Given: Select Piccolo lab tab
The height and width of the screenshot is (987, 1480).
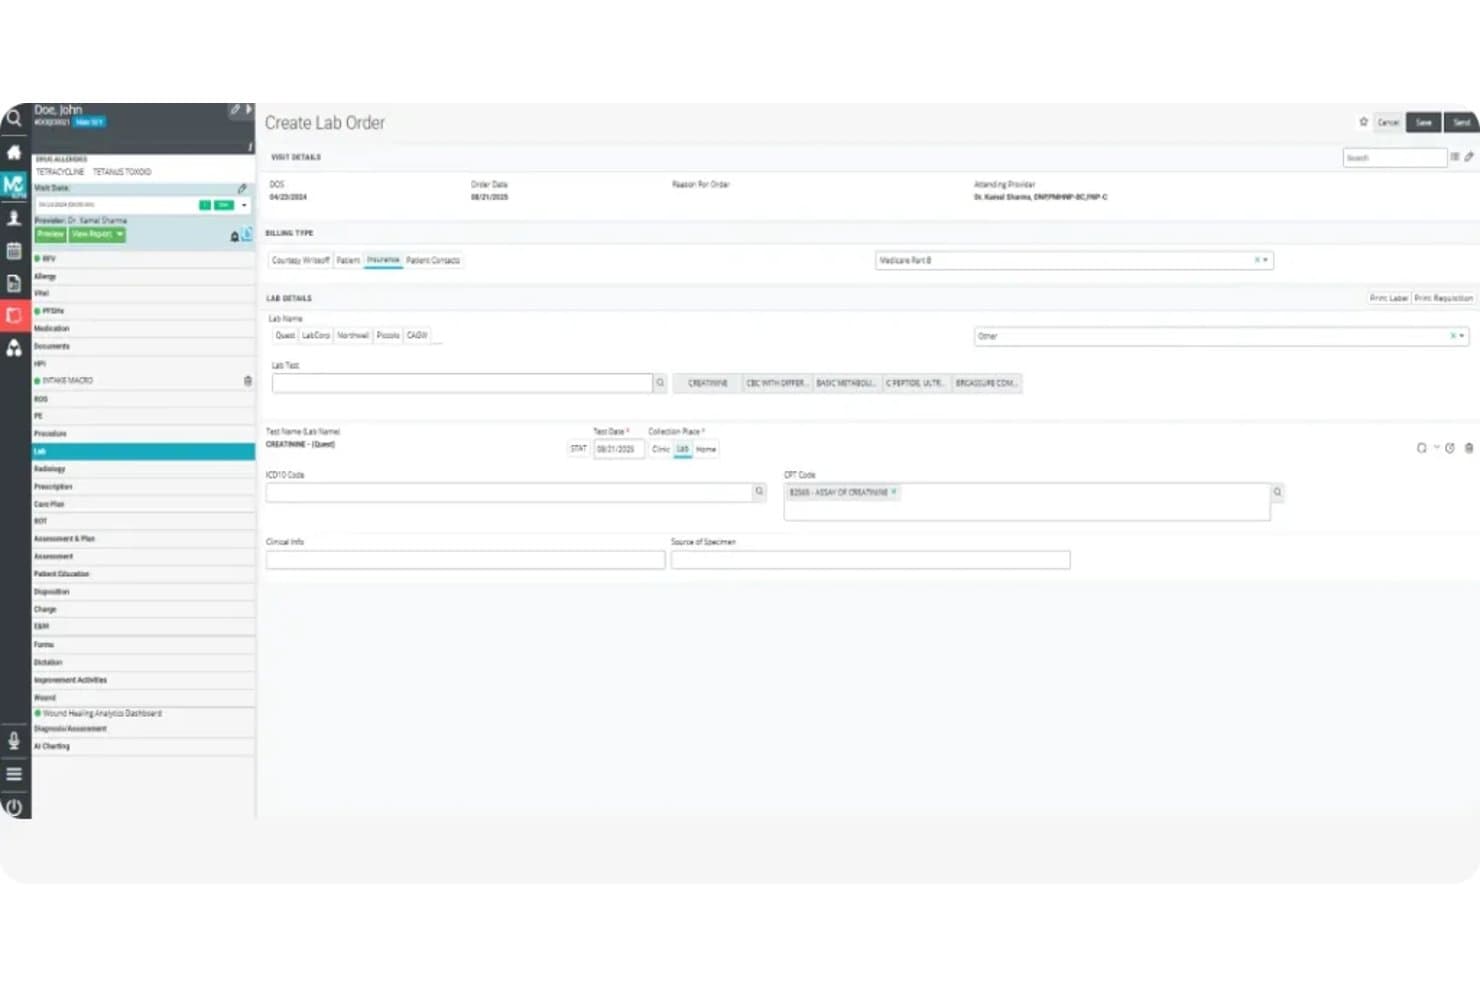Looking at the screenshot, I should pos(388,335).
